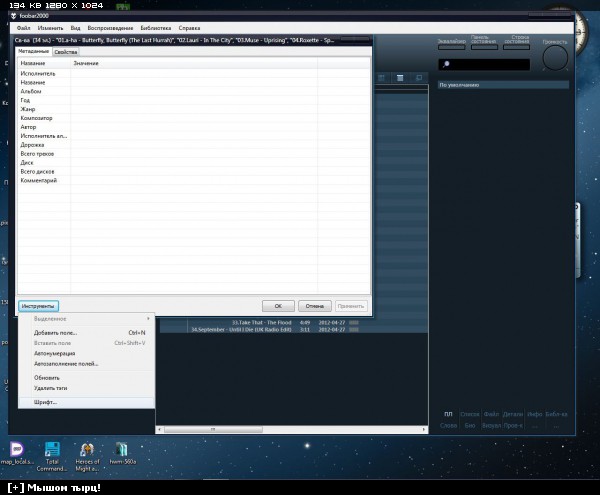This screenshot has height=495, width=600.
Task: Switch to the ПЛ panel tab
Action: tap(448, 414)
